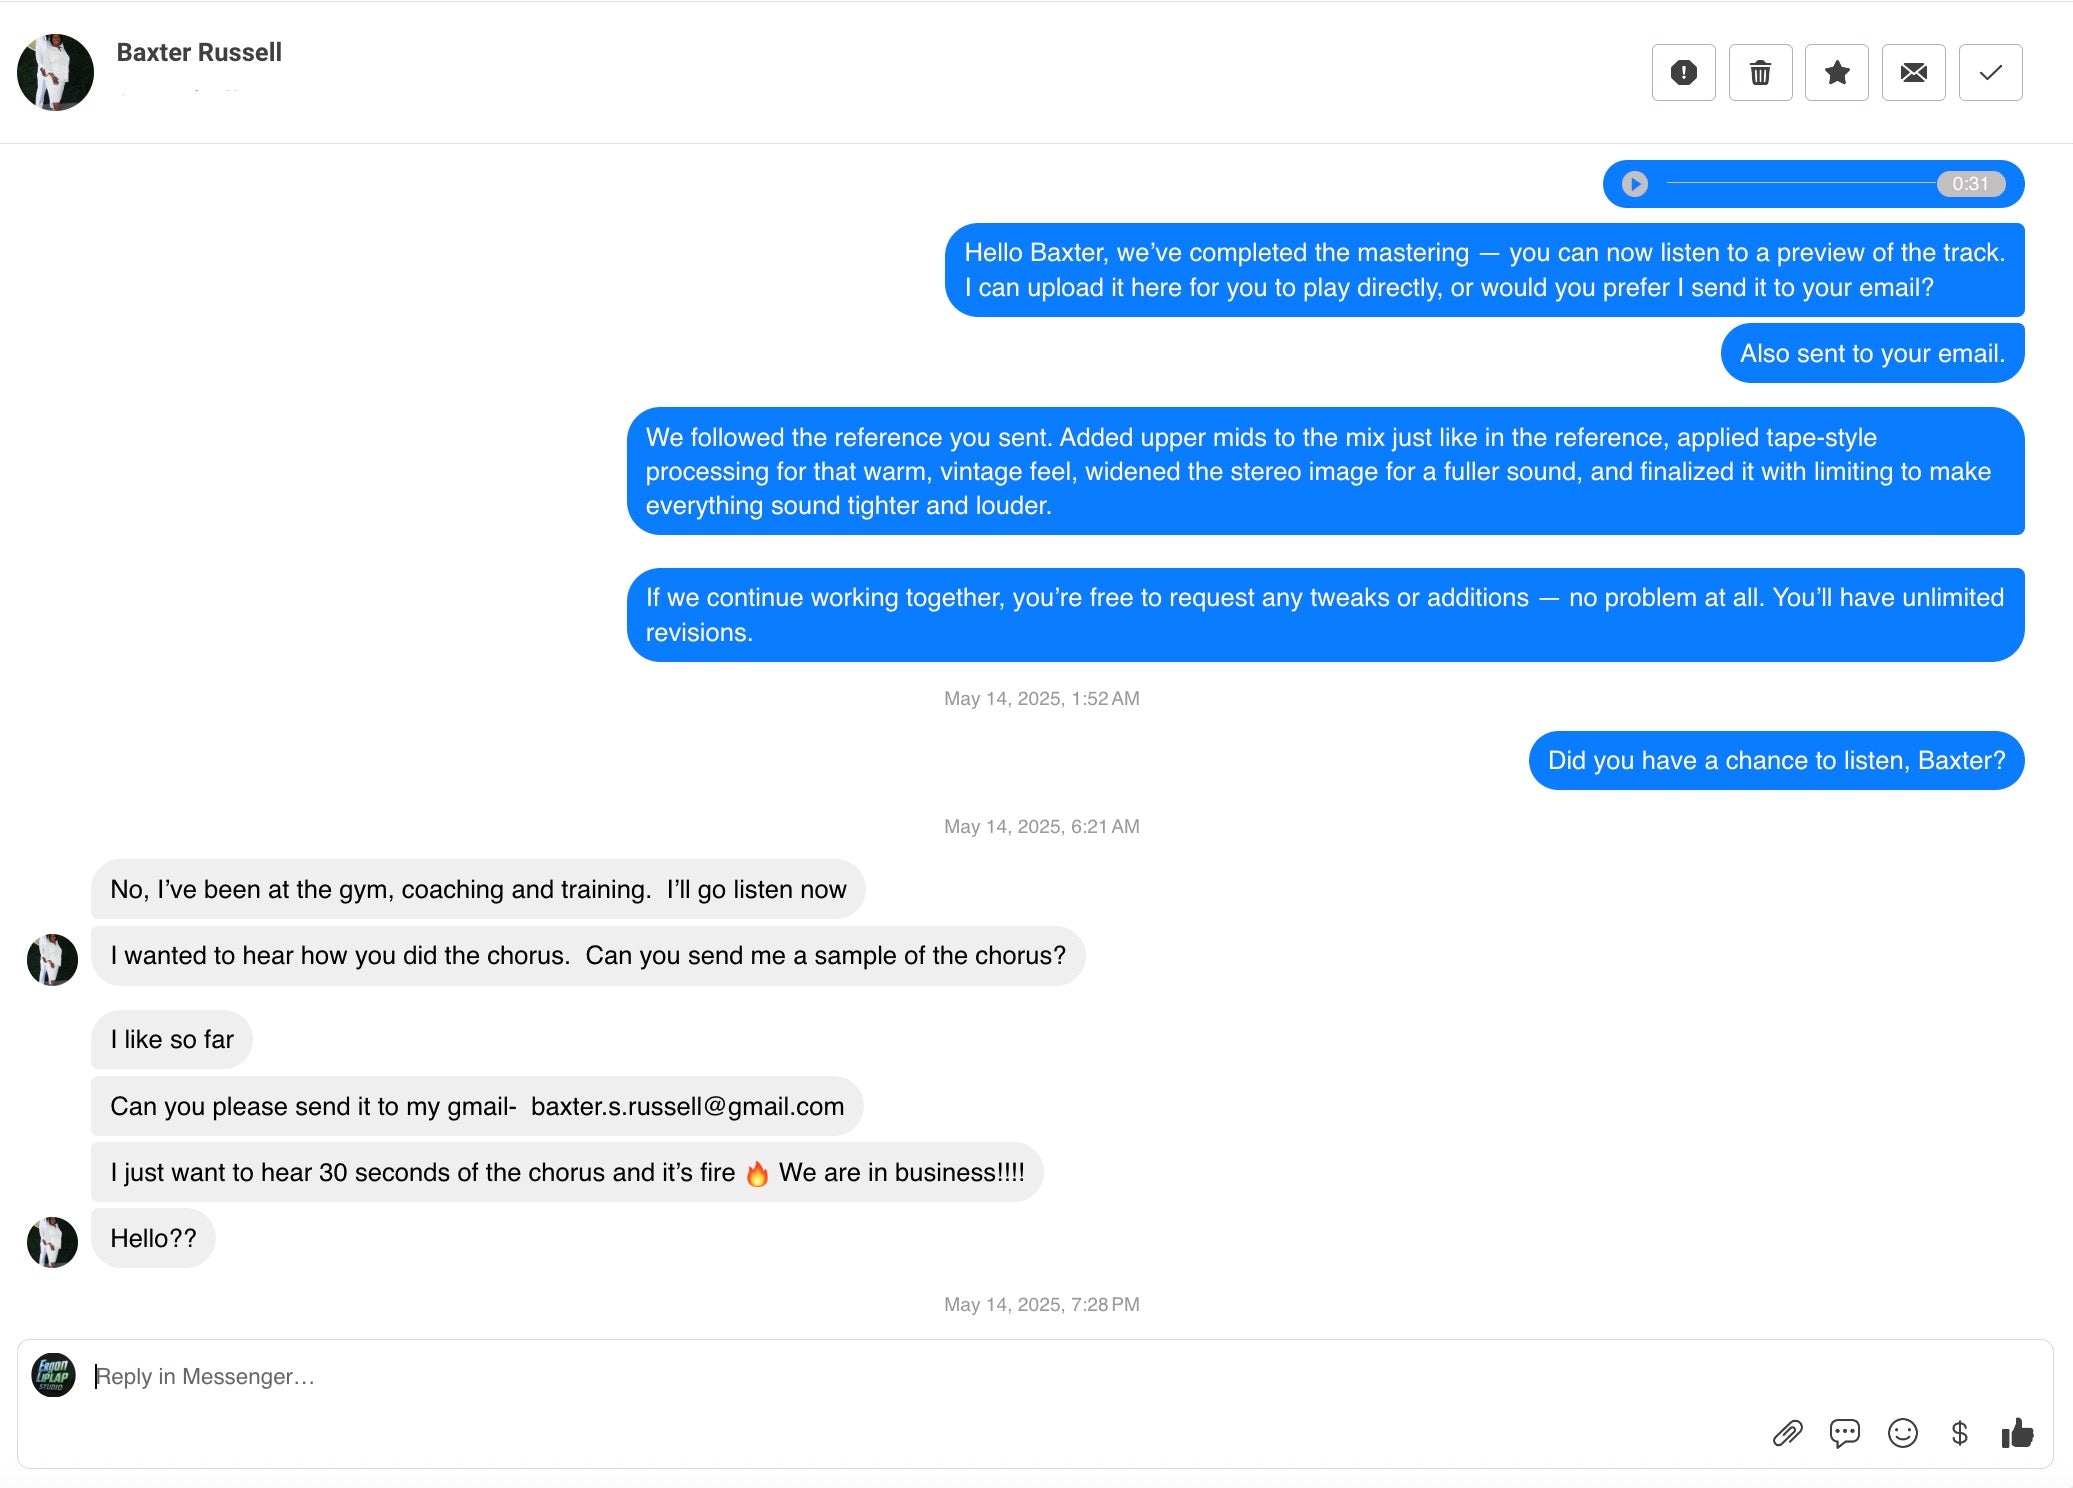Click the baxter.s.russell@gmail.com email address

pos(687,1106)
